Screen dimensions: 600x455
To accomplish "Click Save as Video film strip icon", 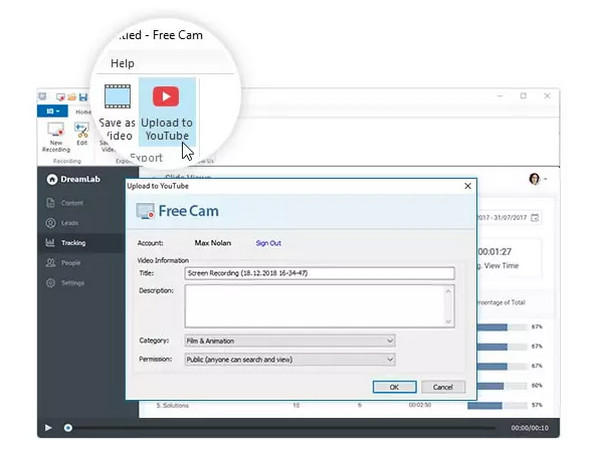I will (117, 96).
